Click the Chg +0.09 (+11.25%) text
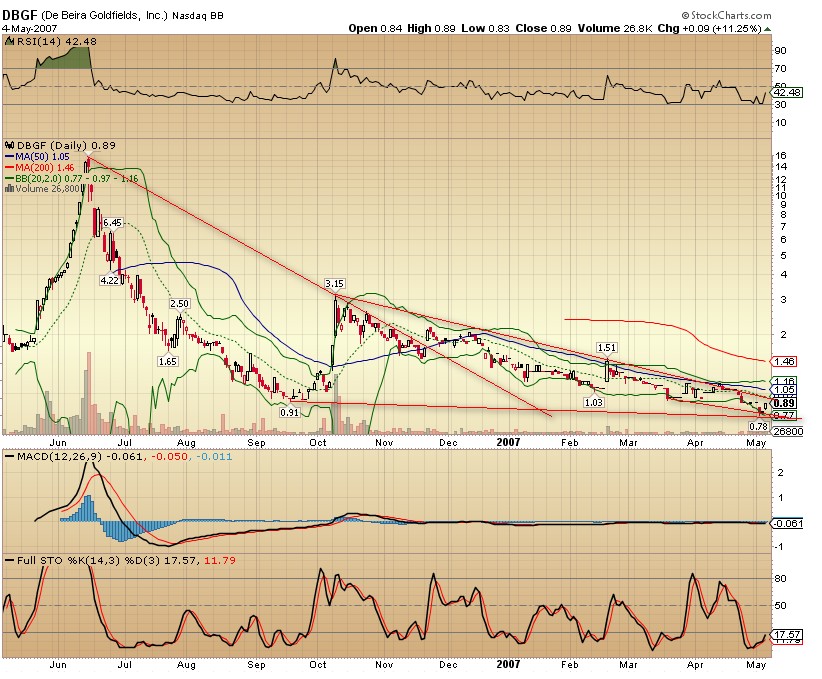This screenshot has height=679, width=822. (709, 28)
